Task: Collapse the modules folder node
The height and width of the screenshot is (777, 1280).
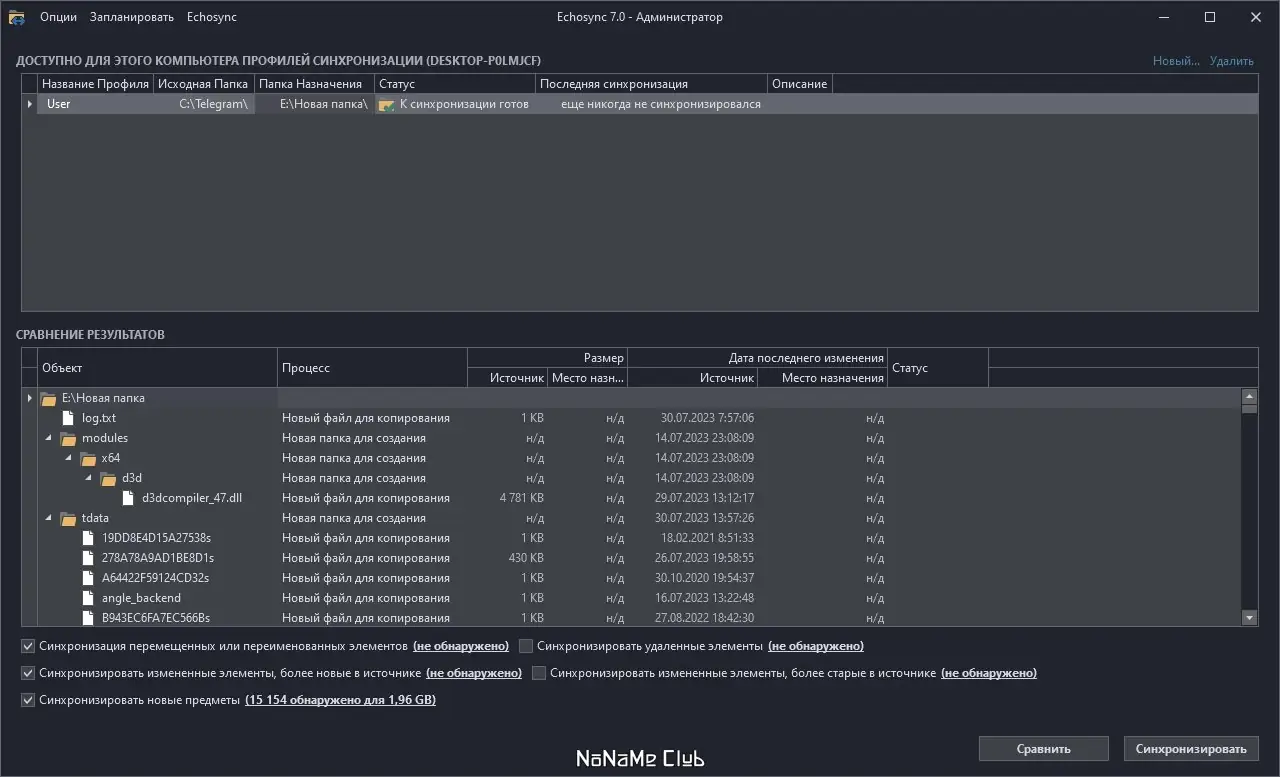Action: tap(49, 438)
